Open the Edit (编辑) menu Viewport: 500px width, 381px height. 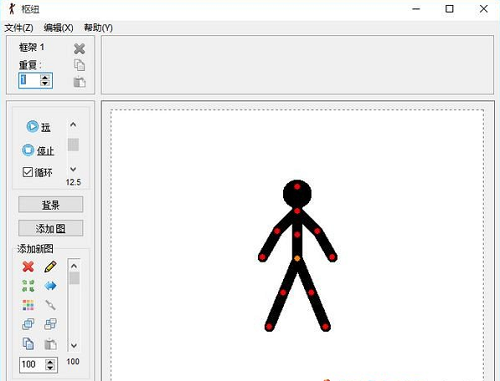58,28
